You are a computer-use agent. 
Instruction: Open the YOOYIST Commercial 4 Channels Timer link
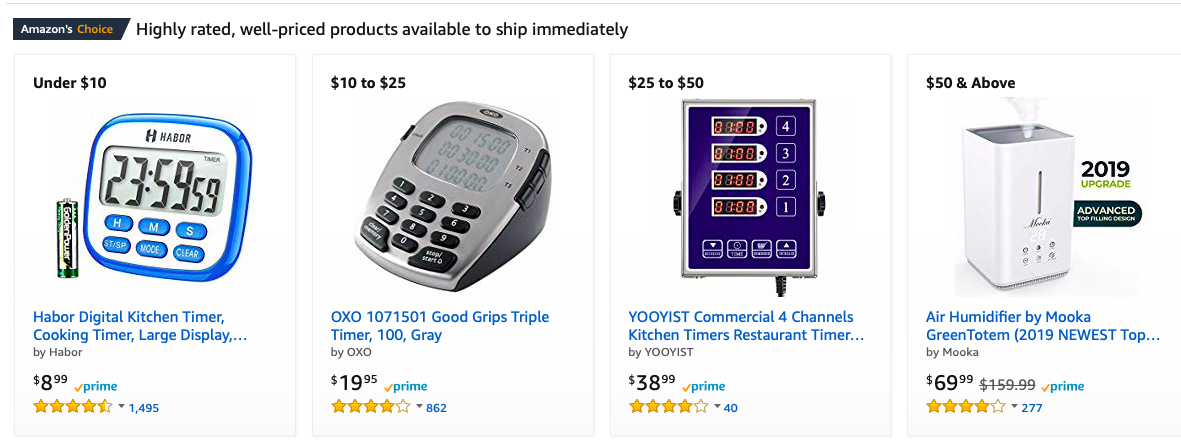(746, 326)
